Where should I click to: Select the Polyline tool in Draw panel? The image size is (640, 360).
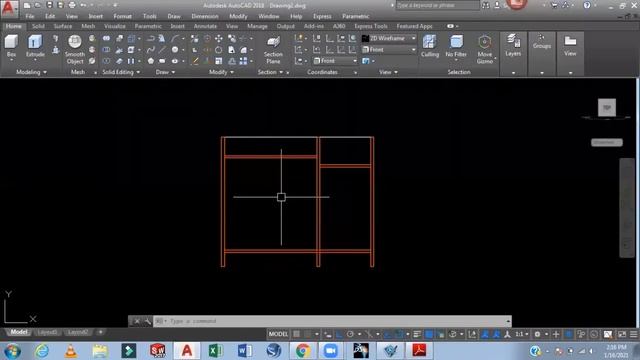(x=151, y=38)
